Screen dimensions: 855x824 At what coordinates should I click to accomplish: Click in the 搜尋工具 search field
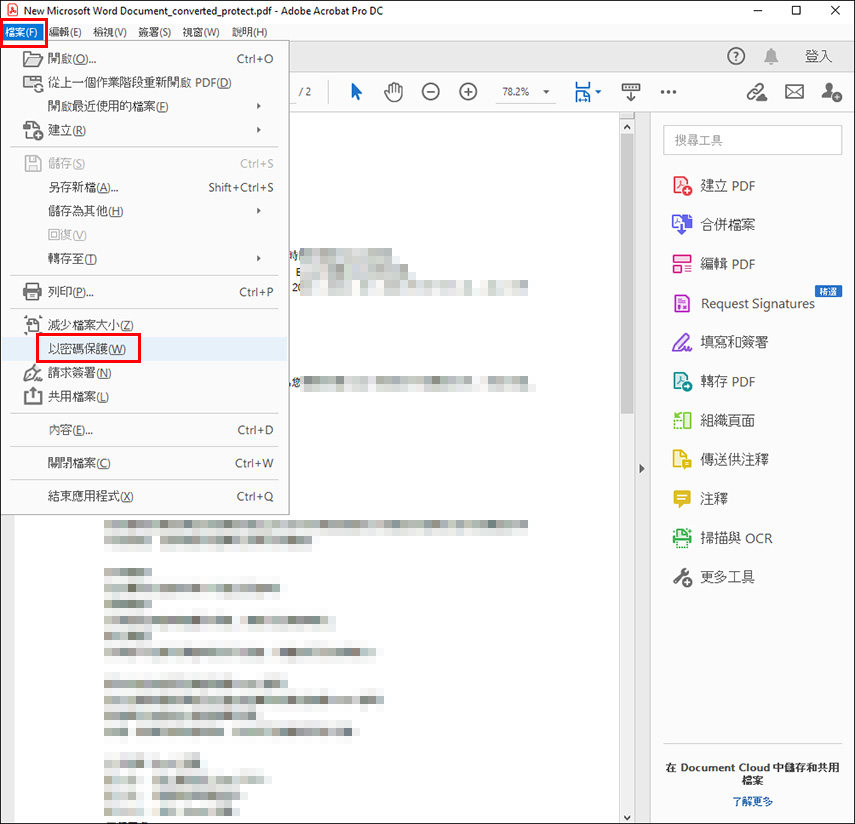pyautogui.click(x=752, y=140)
